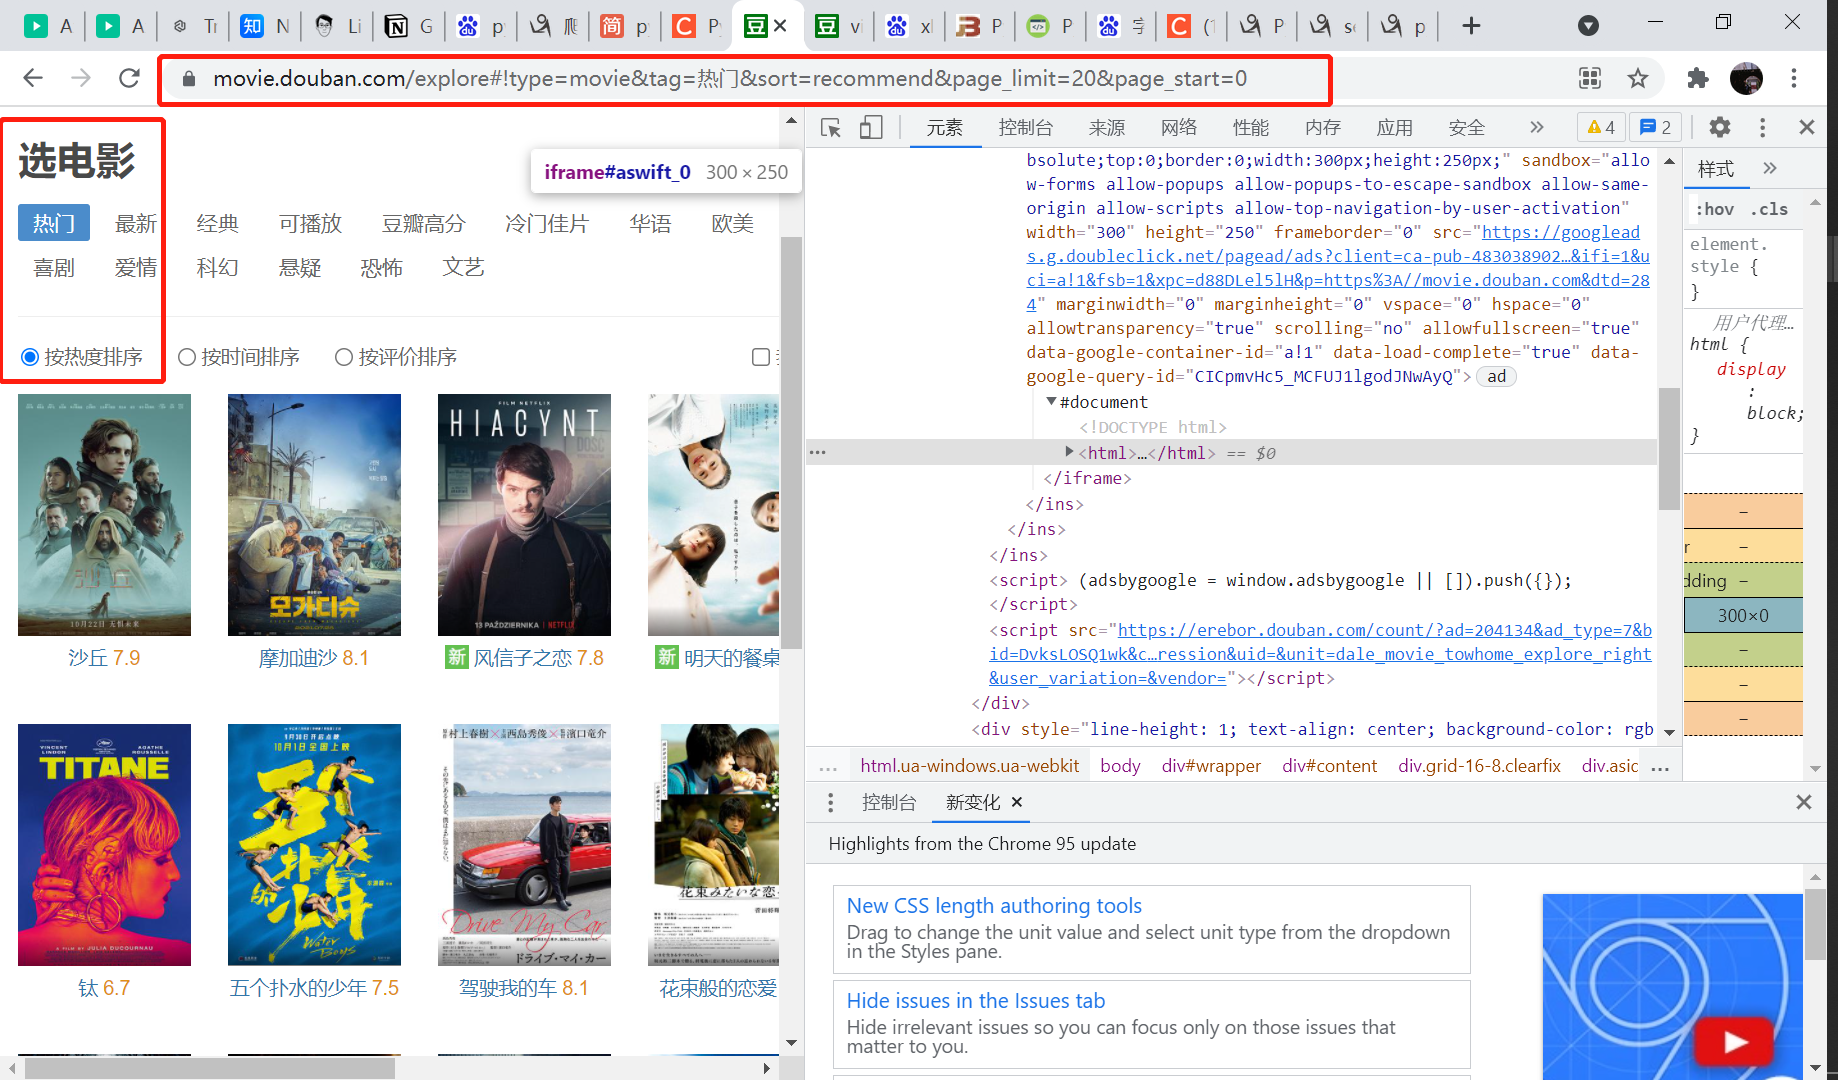Close the DevTools drawer

pyautogui.click(x=1804, y=802)
